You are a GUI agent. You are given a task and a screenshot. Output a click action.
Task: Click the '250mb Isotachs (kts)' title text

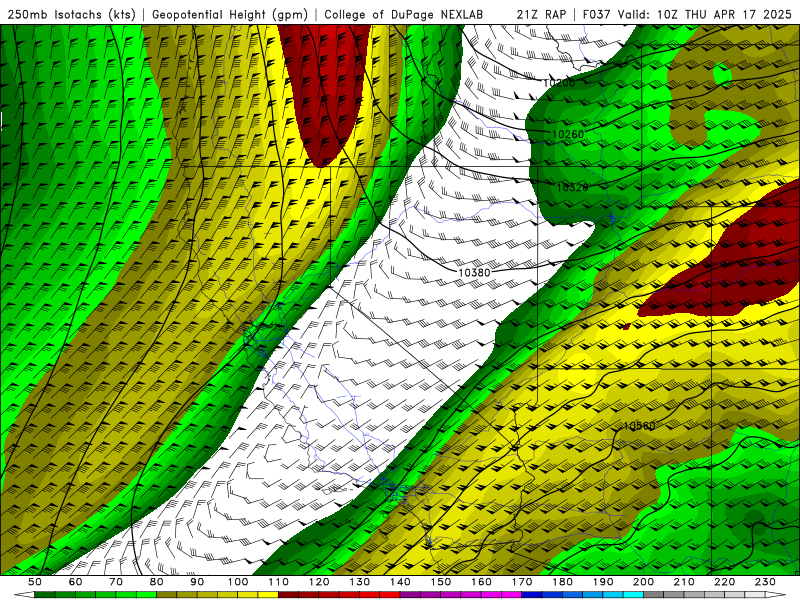[x=71, y=15]
